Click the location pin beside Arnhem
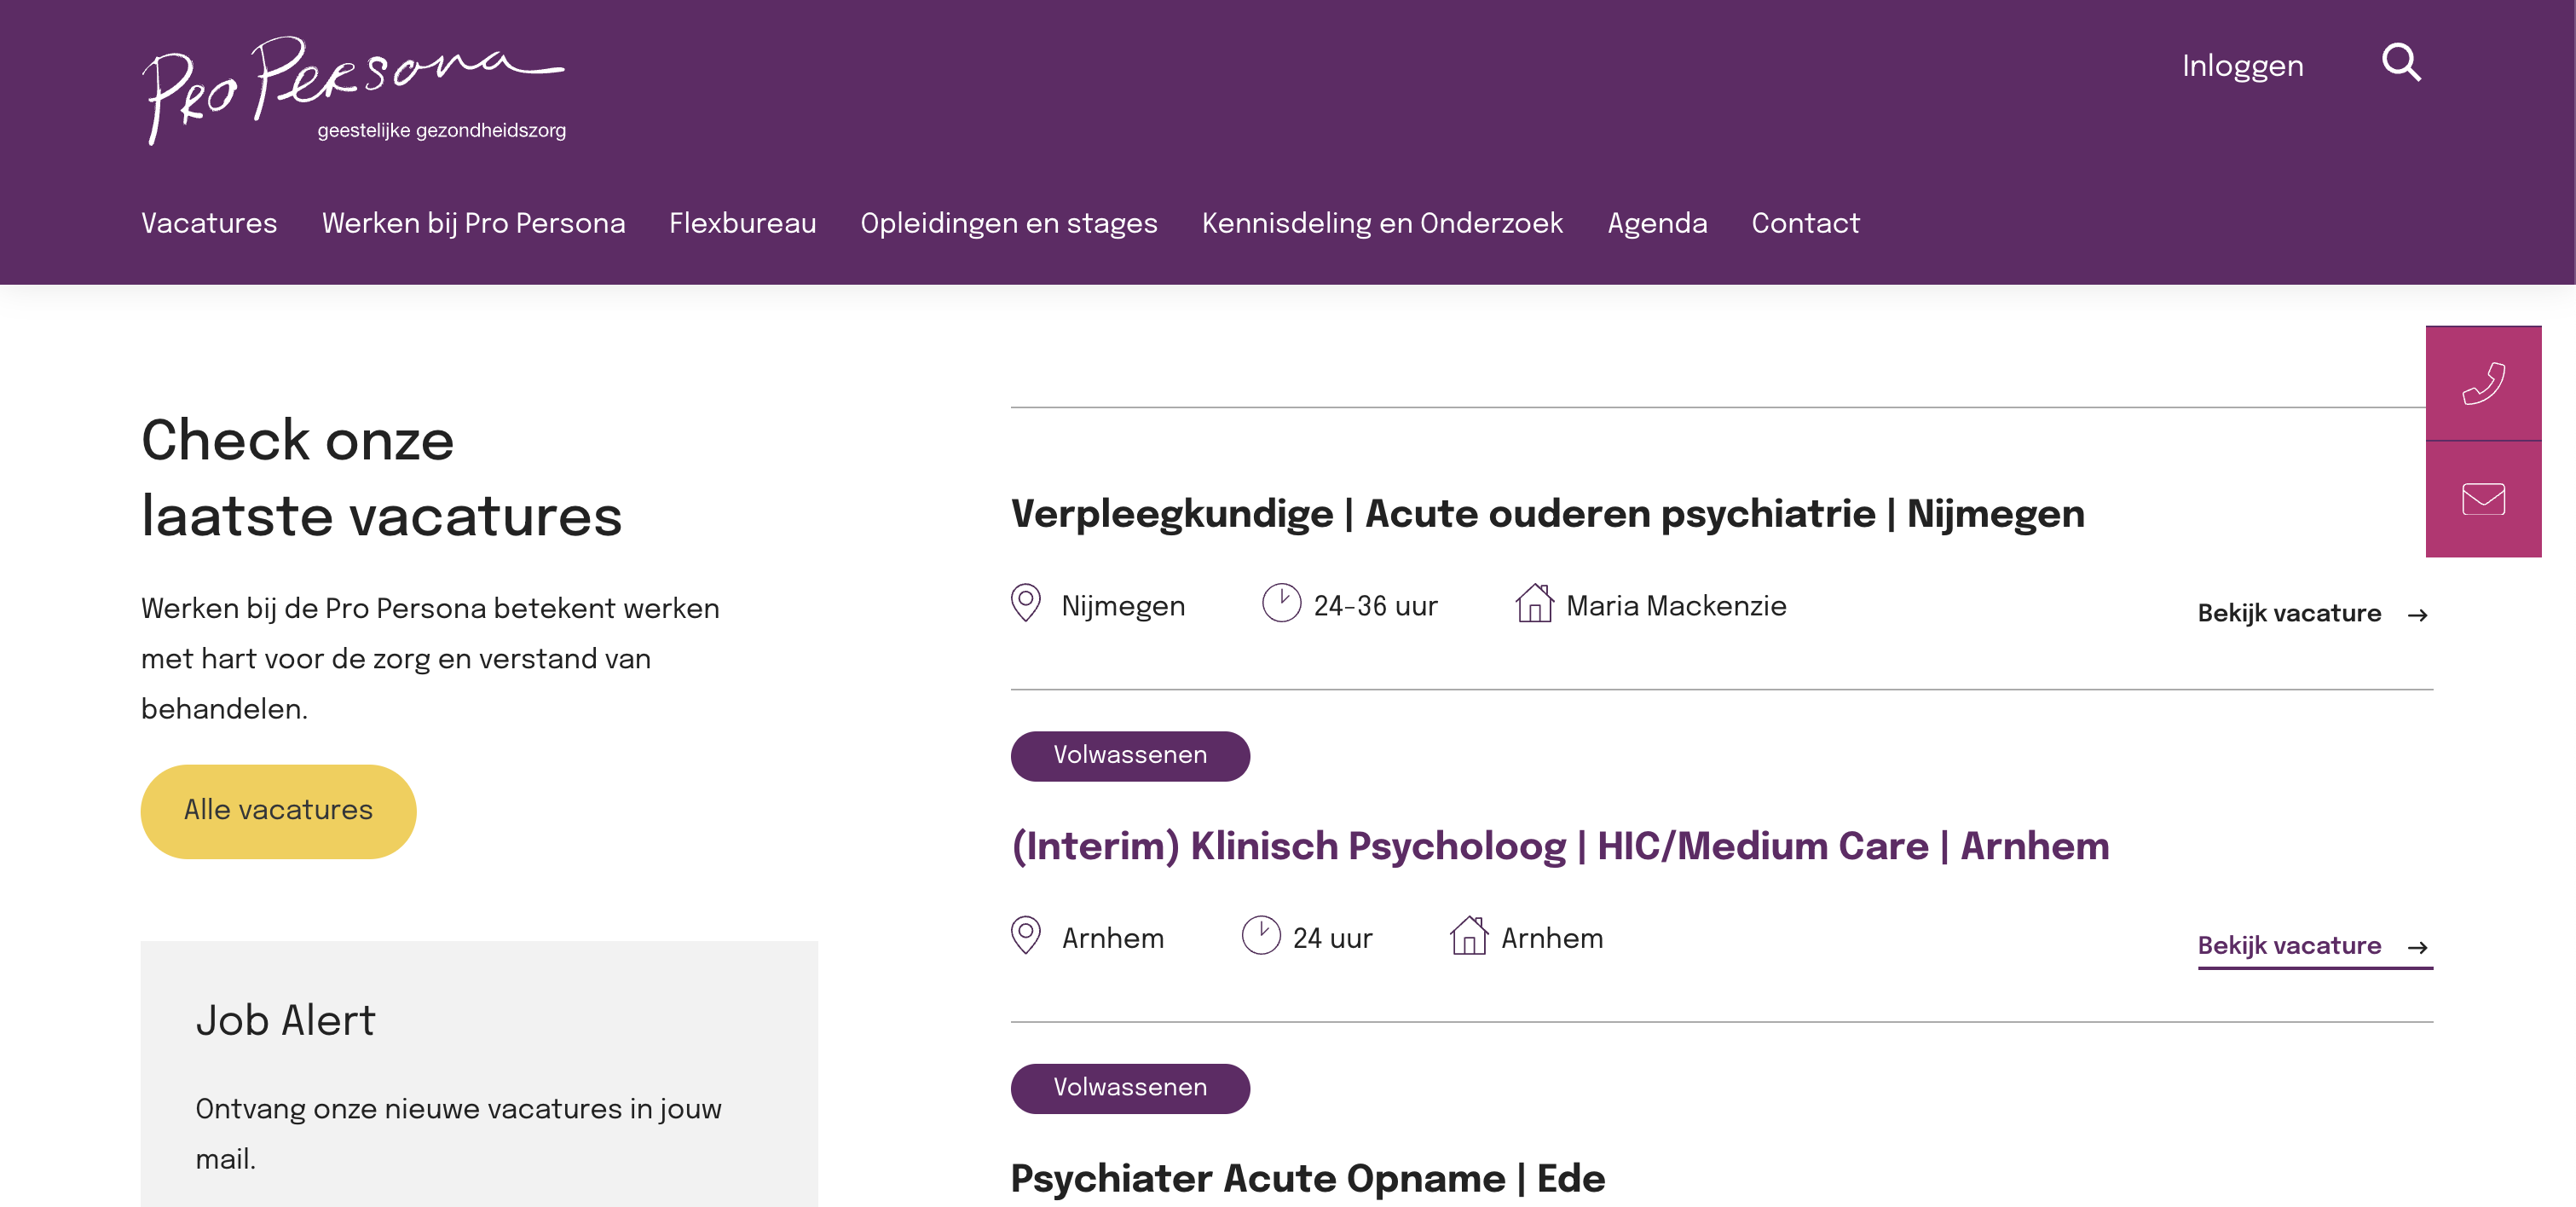The height and width of the screenshot is (1207, 2576). [x=1025, y=936]
